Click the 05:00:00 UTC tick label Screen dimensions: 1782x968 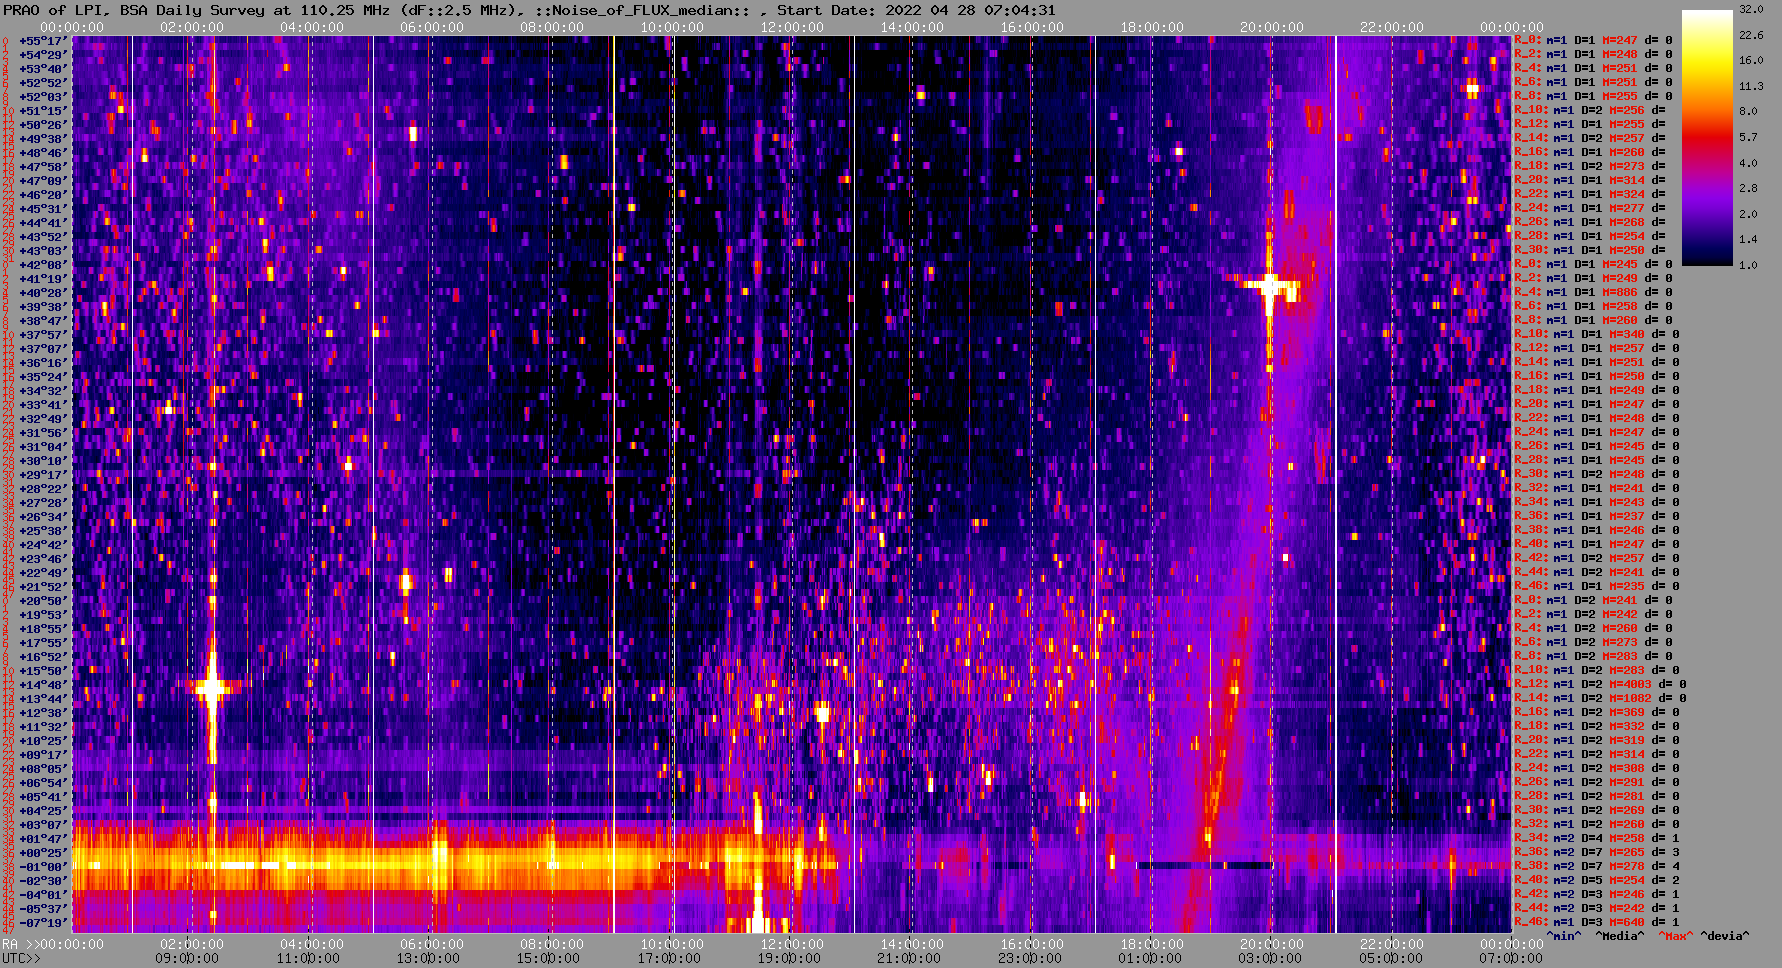pos(1389,958)
